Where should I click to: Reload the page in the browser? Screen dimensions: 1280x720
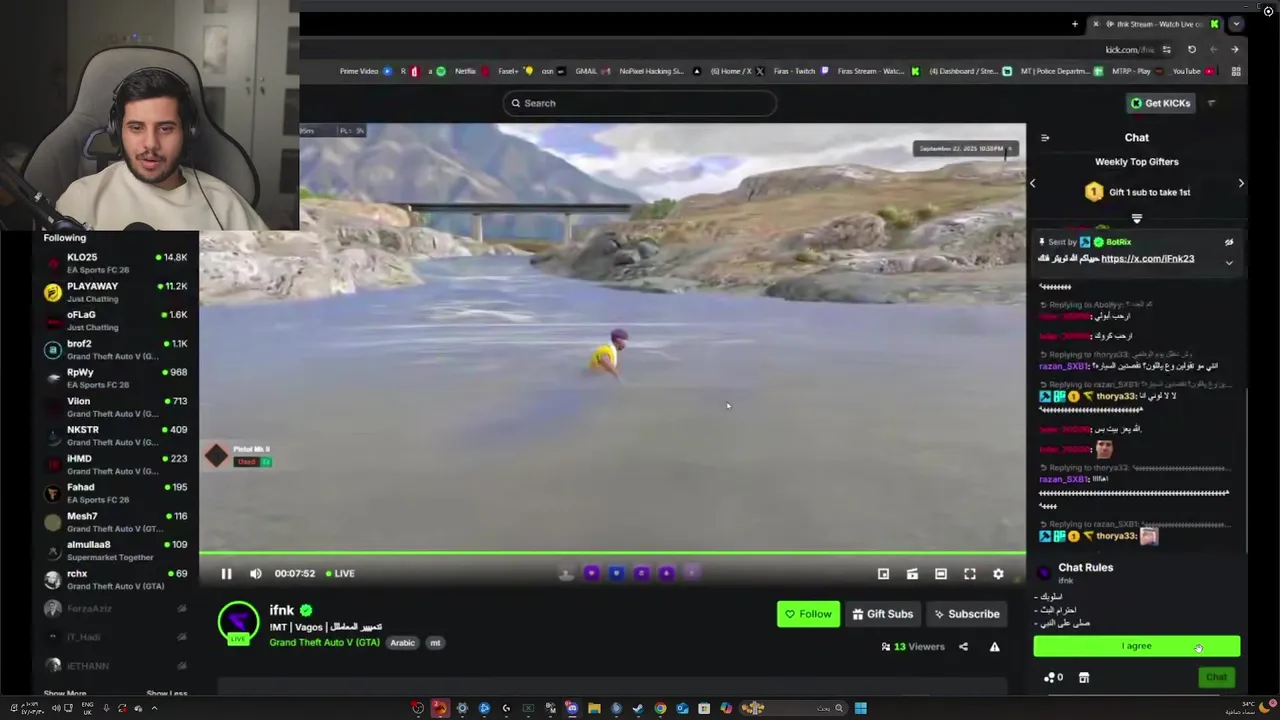1191,50
